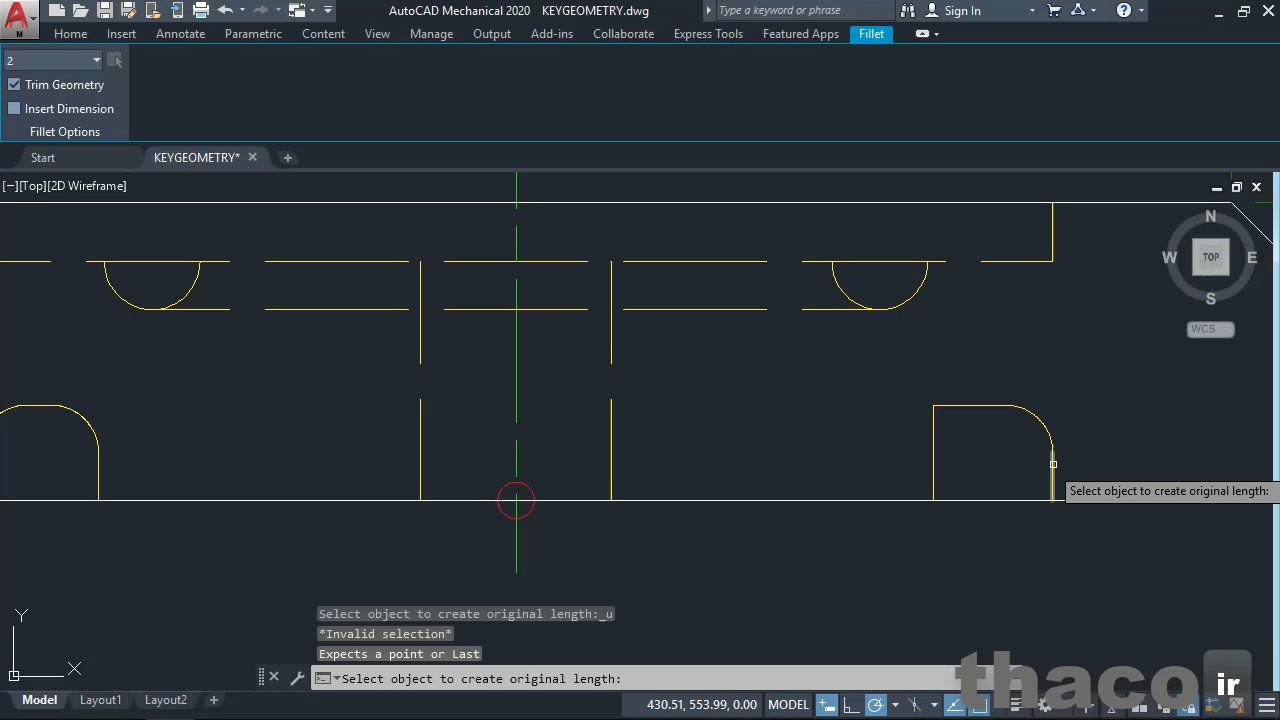The image size is (1280, 720).
Task: Click the Open from Web & Mobile icon
Action: (153, 11)
